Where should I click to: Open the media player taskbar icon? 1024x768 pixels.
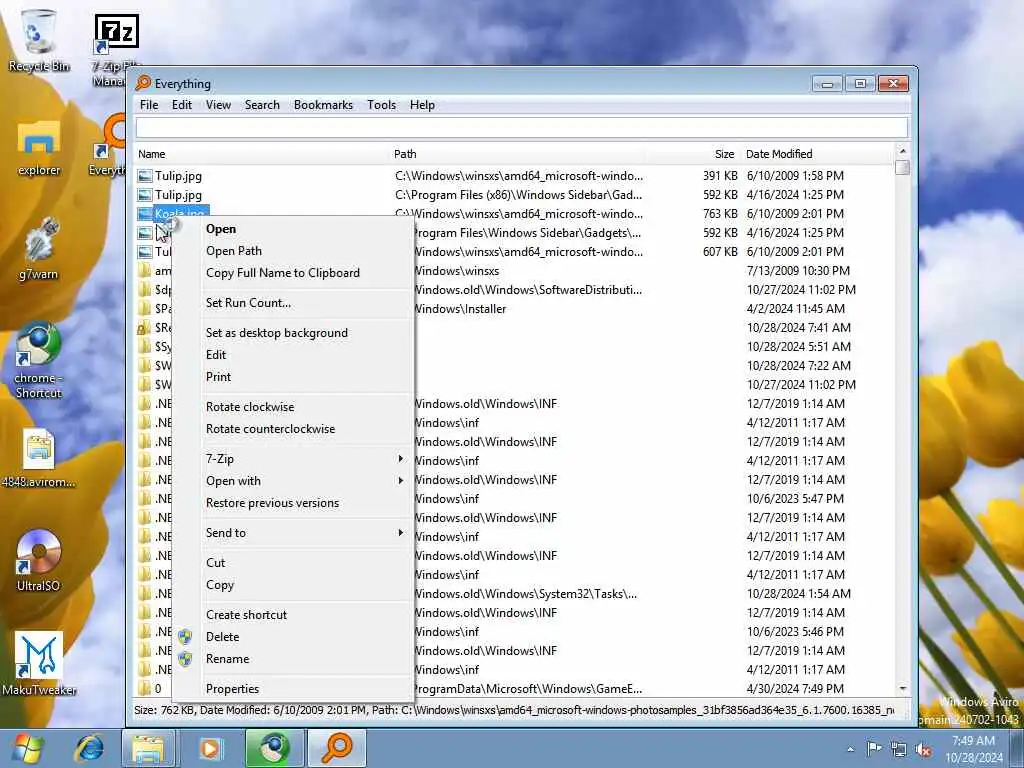pyautogui.click(x=210, y=748)
